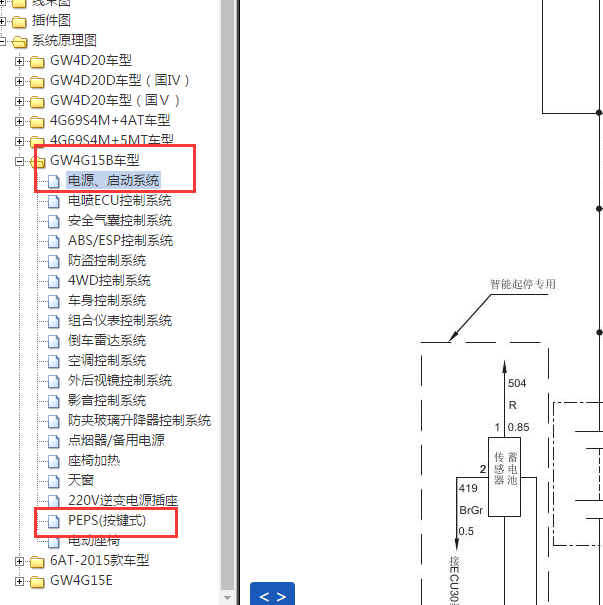Expand the GW4G15E folder node

pyautogui.click(x=19, y=581)
